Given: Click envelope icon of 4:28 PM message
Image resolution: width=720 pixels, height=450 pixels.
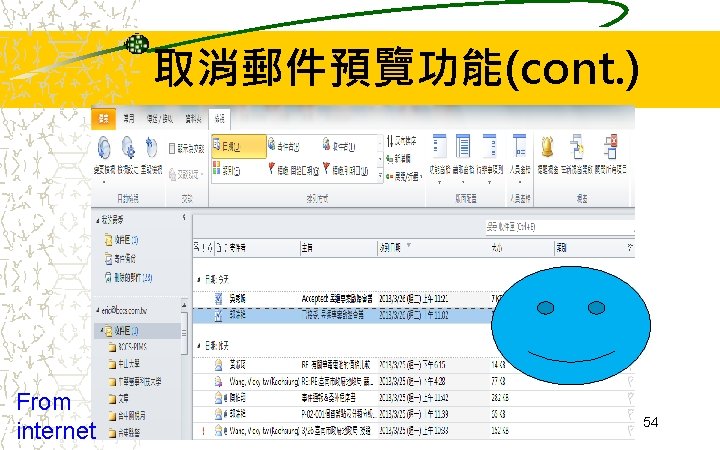Looking at the screenshot, I should pyautogui.click(x=219, y=381).
